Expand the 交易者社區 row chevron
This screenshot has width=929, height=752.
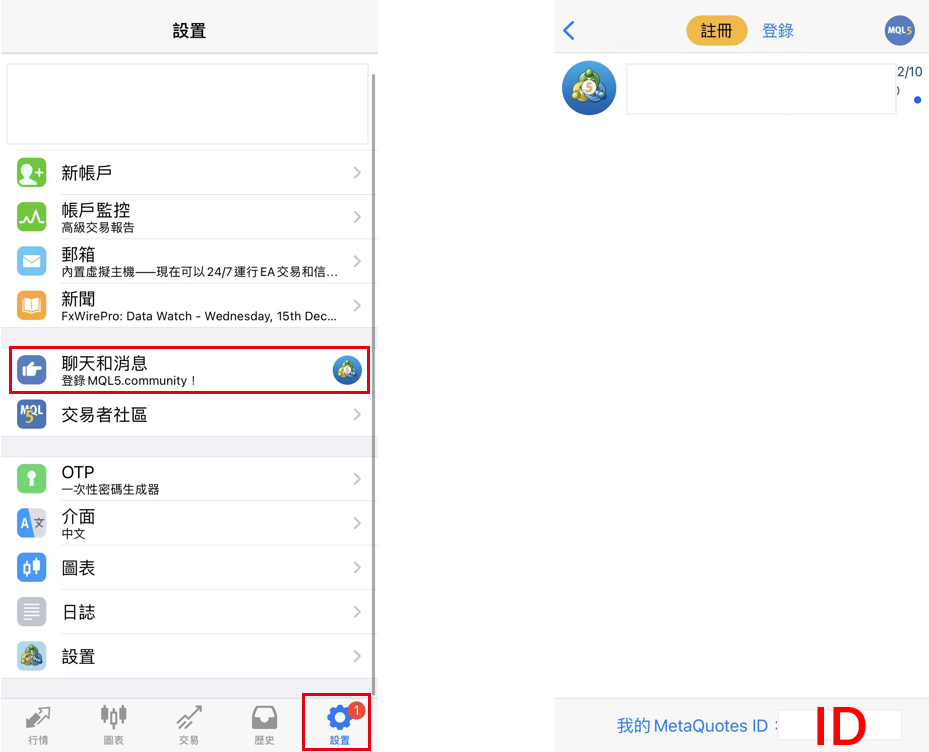pyautogui.click(x=357, y=414)
